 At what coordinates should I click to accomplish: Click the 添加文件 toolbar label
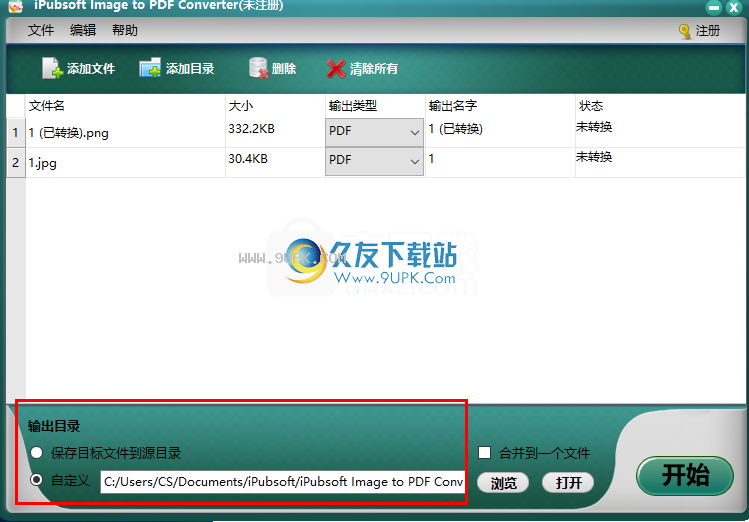point(91,69)
